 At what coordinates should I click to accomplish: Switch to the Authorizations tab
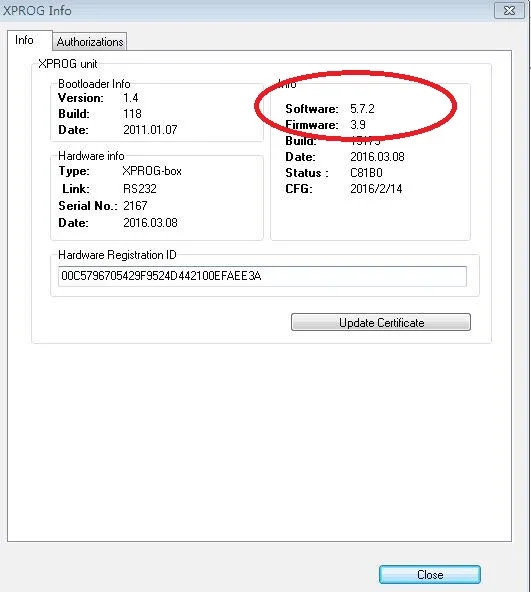pos(90,42)
